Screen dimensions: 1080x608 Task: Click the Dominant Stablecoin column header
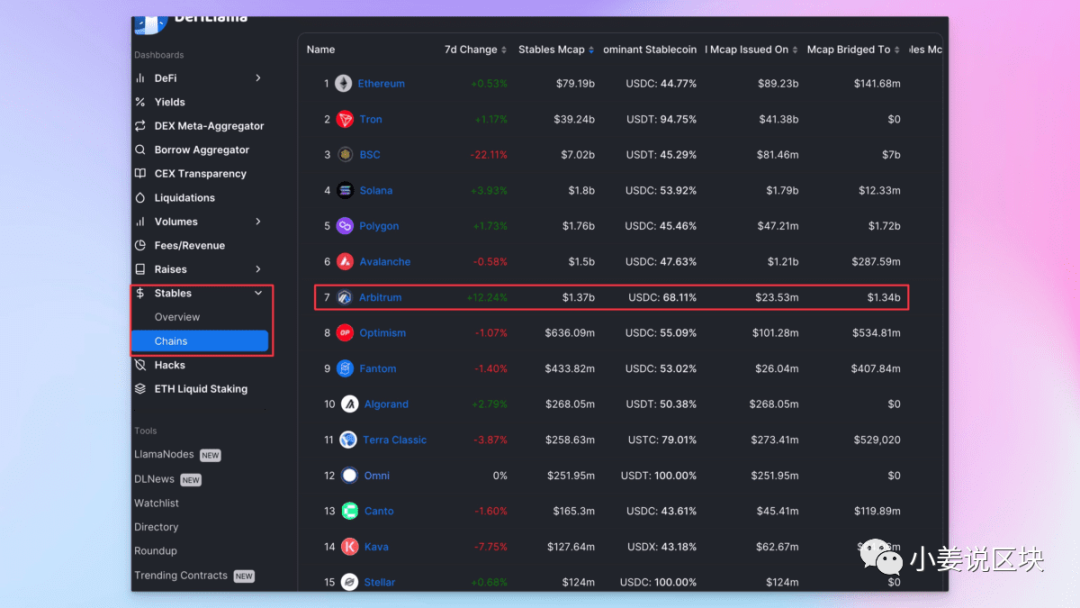point(650,50)
